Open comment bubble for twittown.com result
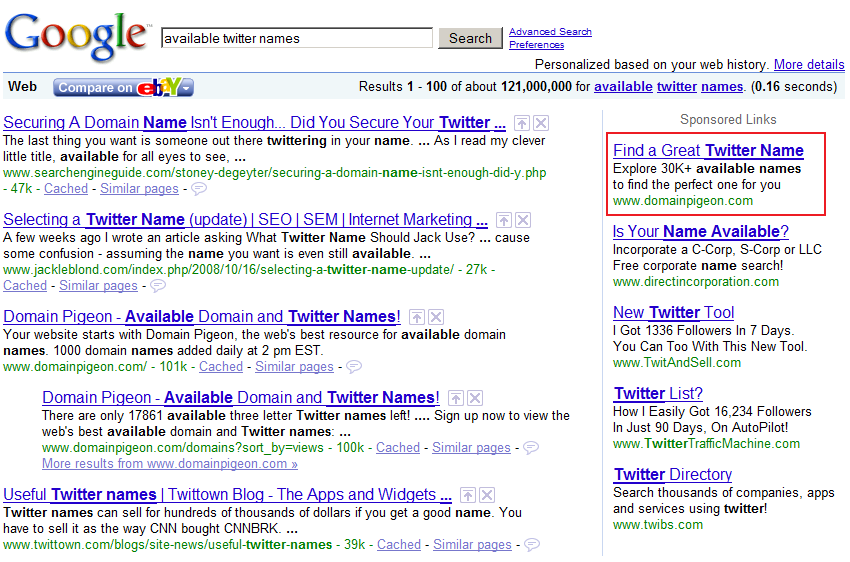This screenshot has height=562, width=850. (532, 545)
